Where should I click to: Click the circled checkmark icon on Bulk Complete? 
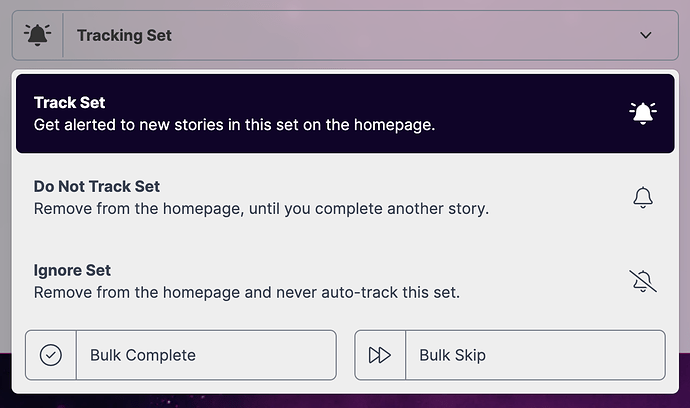[51, 355]
